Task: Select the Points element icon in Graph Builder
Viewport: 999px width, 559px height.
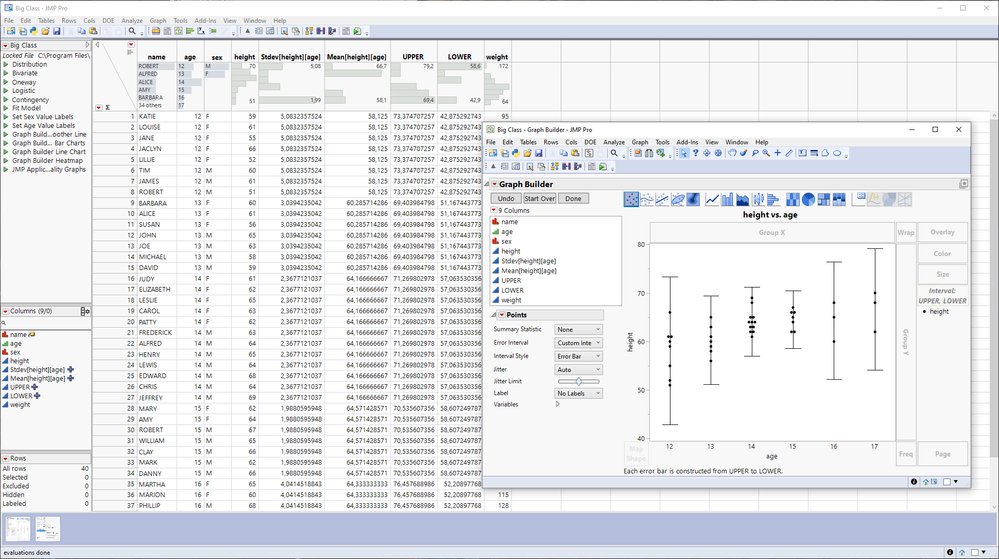Action: 631,200
